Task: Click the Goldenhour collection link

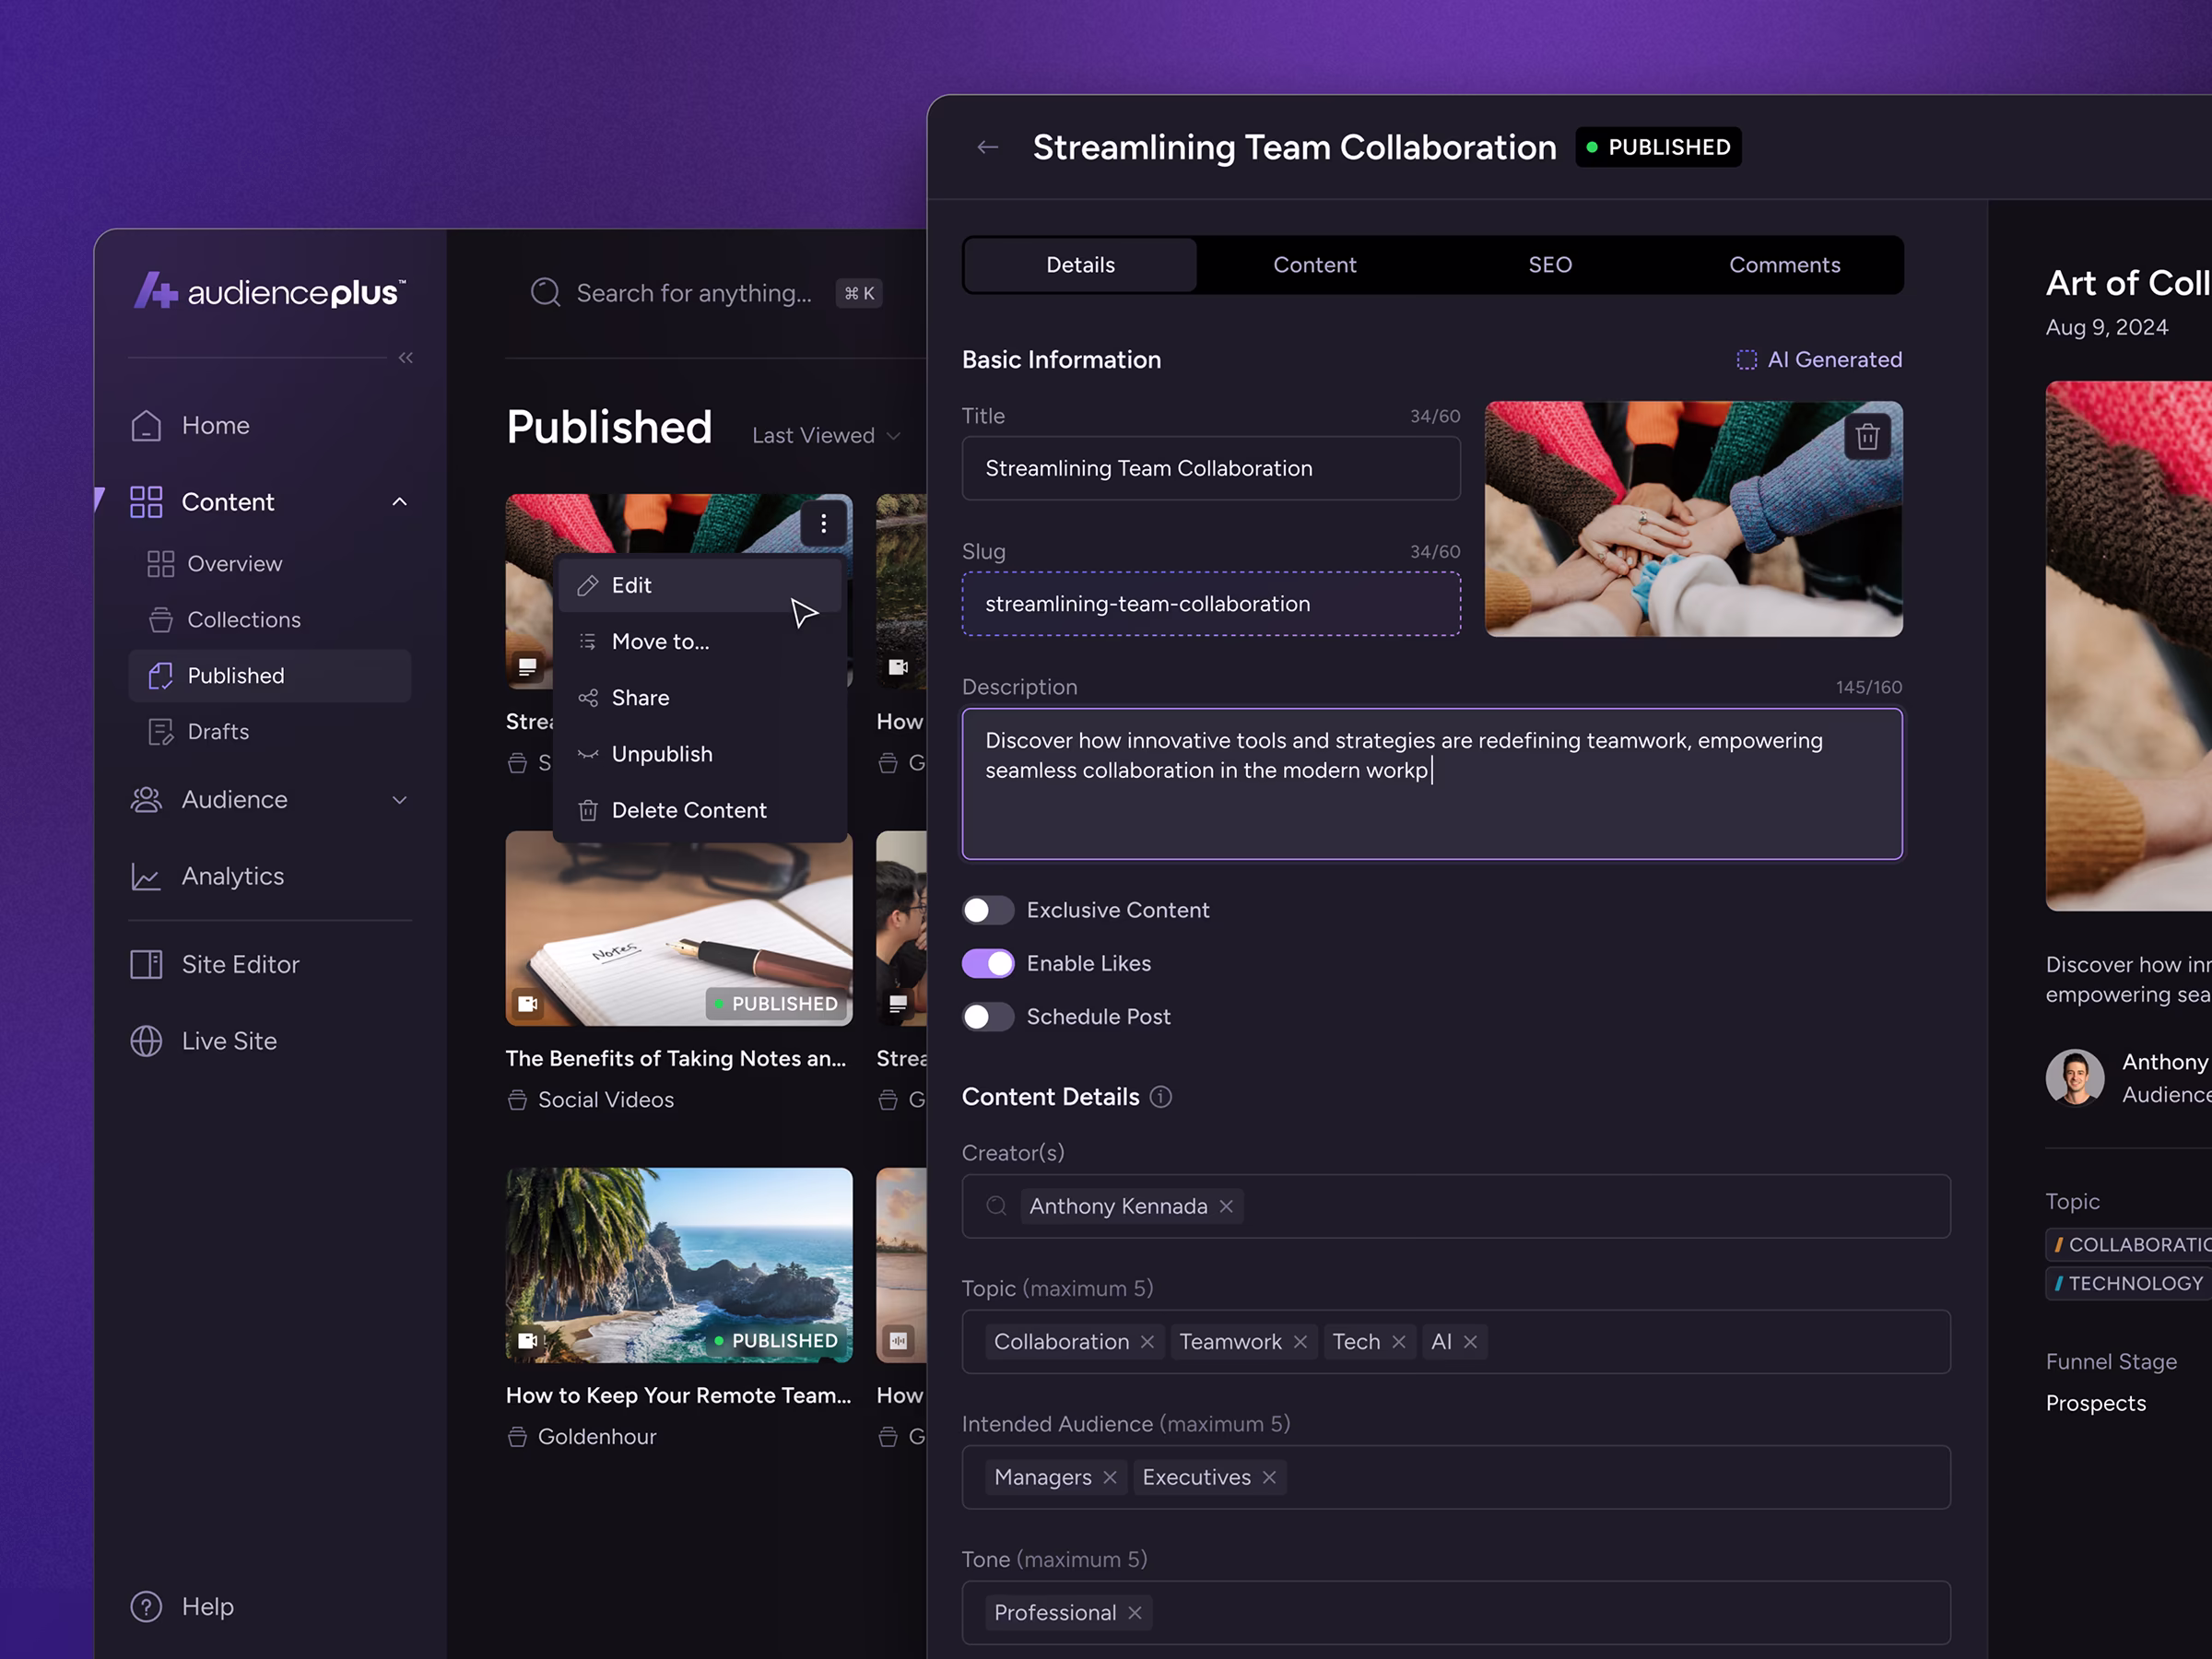Action: coord(582,1437)
